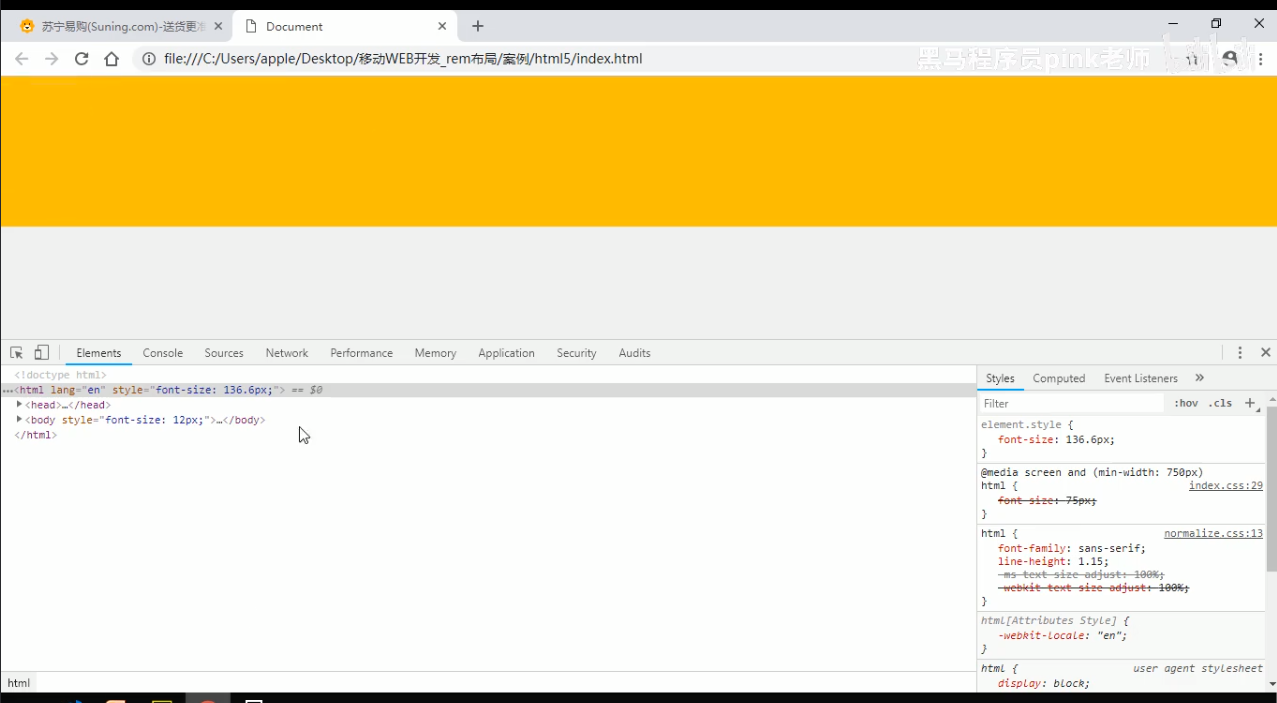Click the orange banner in the page
Screen dimensions: 1277x703
[638, 151]
